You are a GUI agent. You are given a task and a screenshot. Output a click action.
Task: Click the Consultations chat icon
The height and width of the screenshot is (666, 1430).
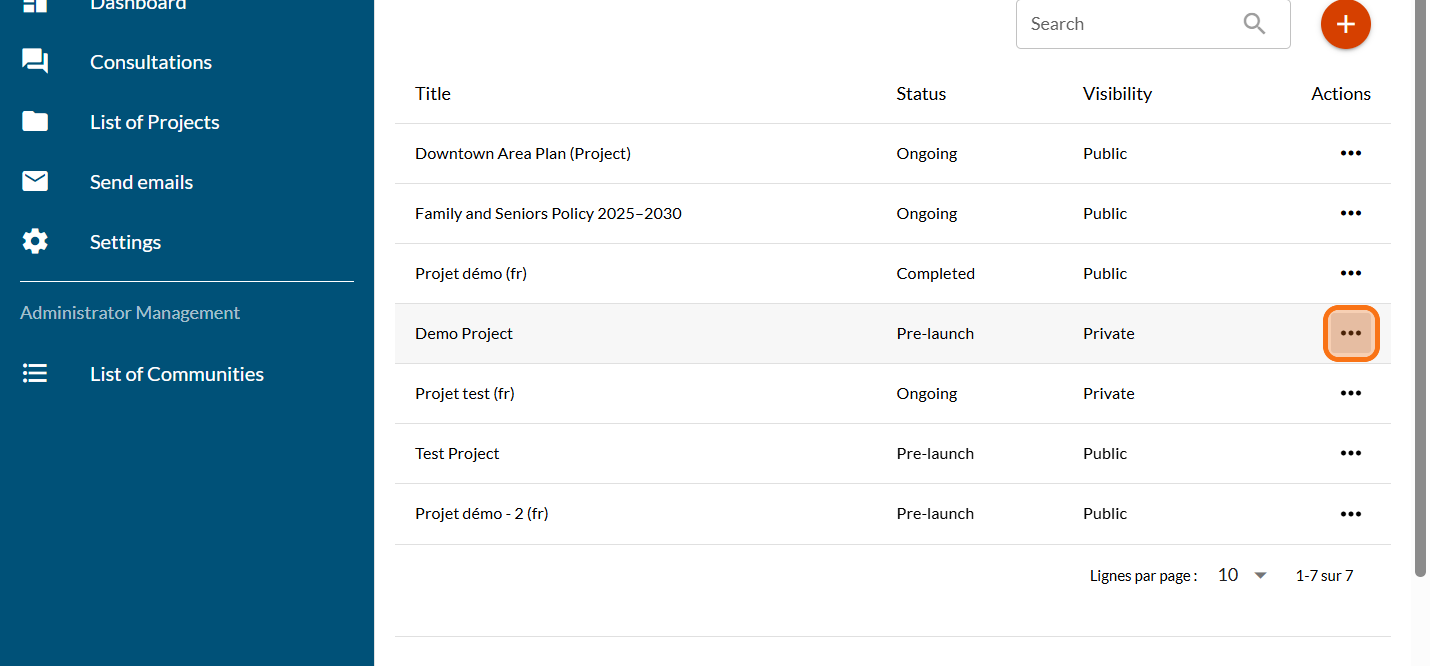[35, 62]
